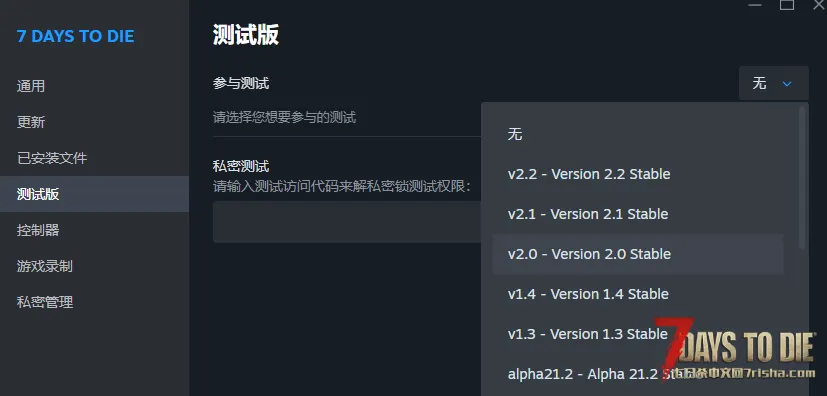Image resolution: width=827 pixels, height=396 pixels.
Task: Select v2.1 - Version 2.1 Stable
Action: click(638, 214)
